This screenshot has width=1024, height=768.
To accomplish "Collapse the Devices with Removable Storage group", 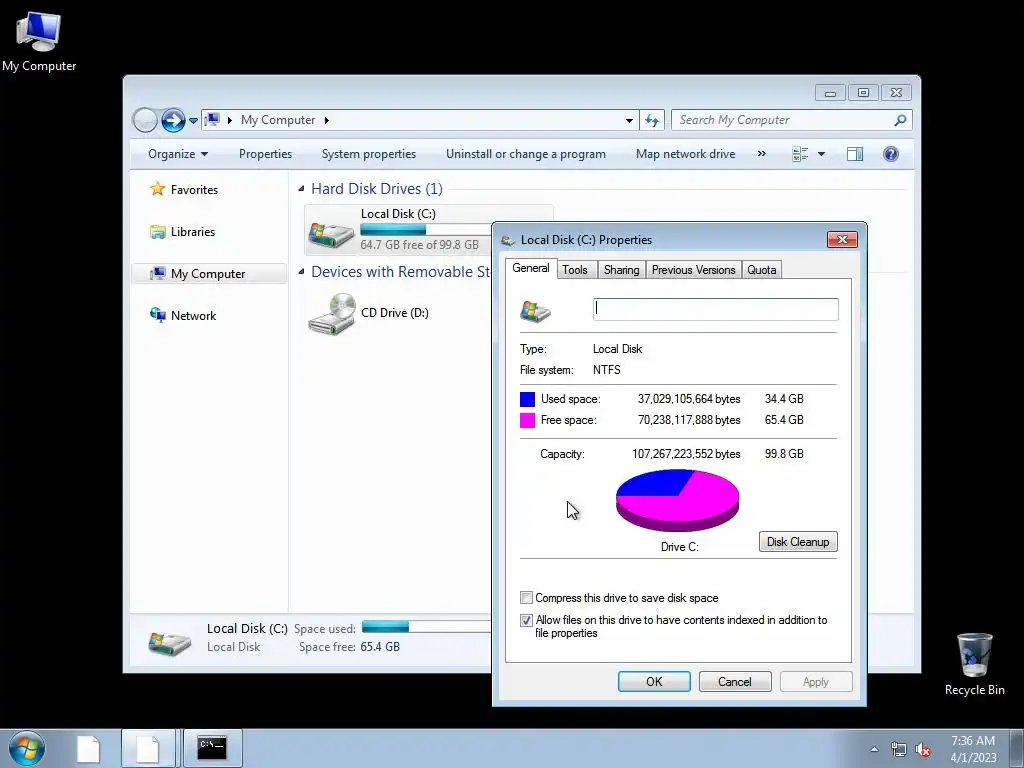I will (x=301, y=272).
